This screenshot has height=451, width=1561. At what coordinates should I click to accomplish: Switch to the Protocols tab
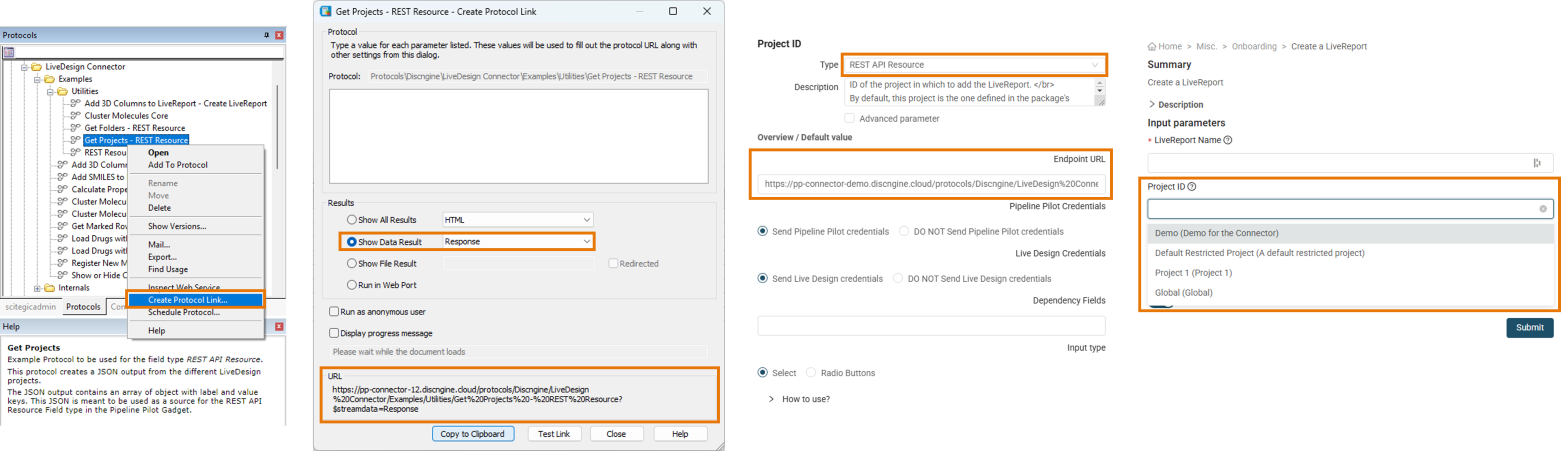pyautogui.click(x=84, y=307)
